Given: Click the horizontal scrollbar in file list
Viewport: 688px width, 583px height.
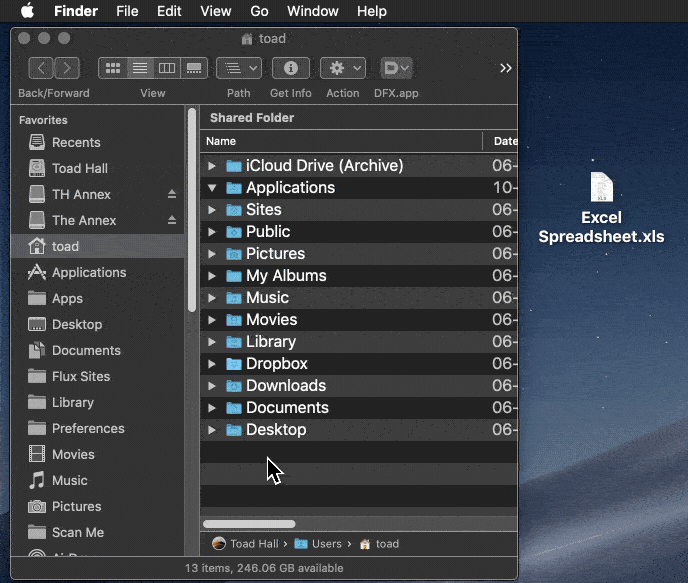Looking at the screenshot, I should tap(249, 524).
